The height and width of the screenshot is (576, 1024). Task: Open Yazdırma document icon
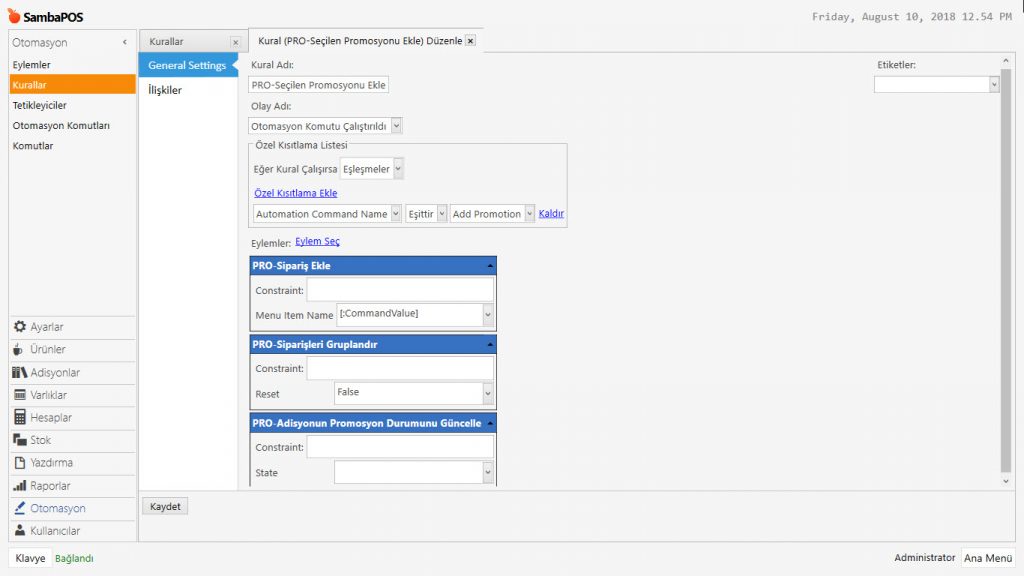(20, 462)
